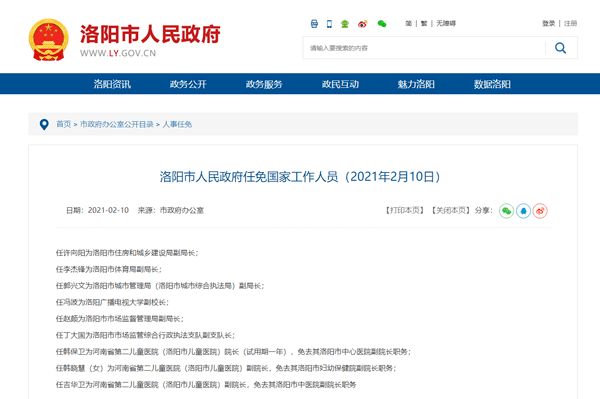The image size is (600, 399).
Task: Click the line 任赵颇为洛阳市市场监督管理局副局长
Action: tap(119, 319)
